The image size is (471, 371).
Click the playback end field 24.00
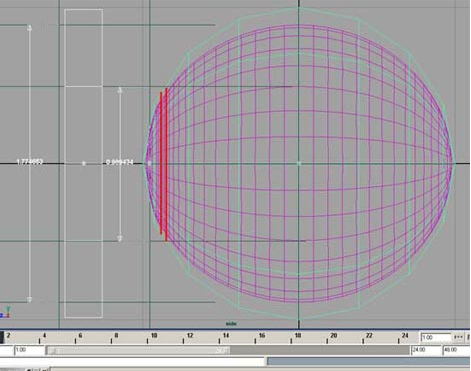click(x=426, y=350)
